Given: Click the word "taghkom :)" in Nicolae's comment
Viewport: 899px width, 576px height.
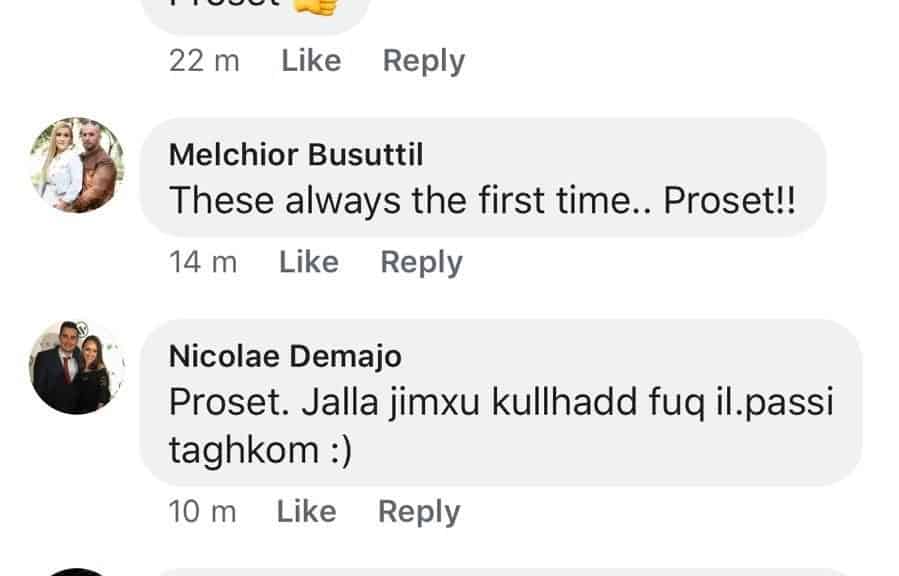Looking at the screenshot, I should point(260,451).
